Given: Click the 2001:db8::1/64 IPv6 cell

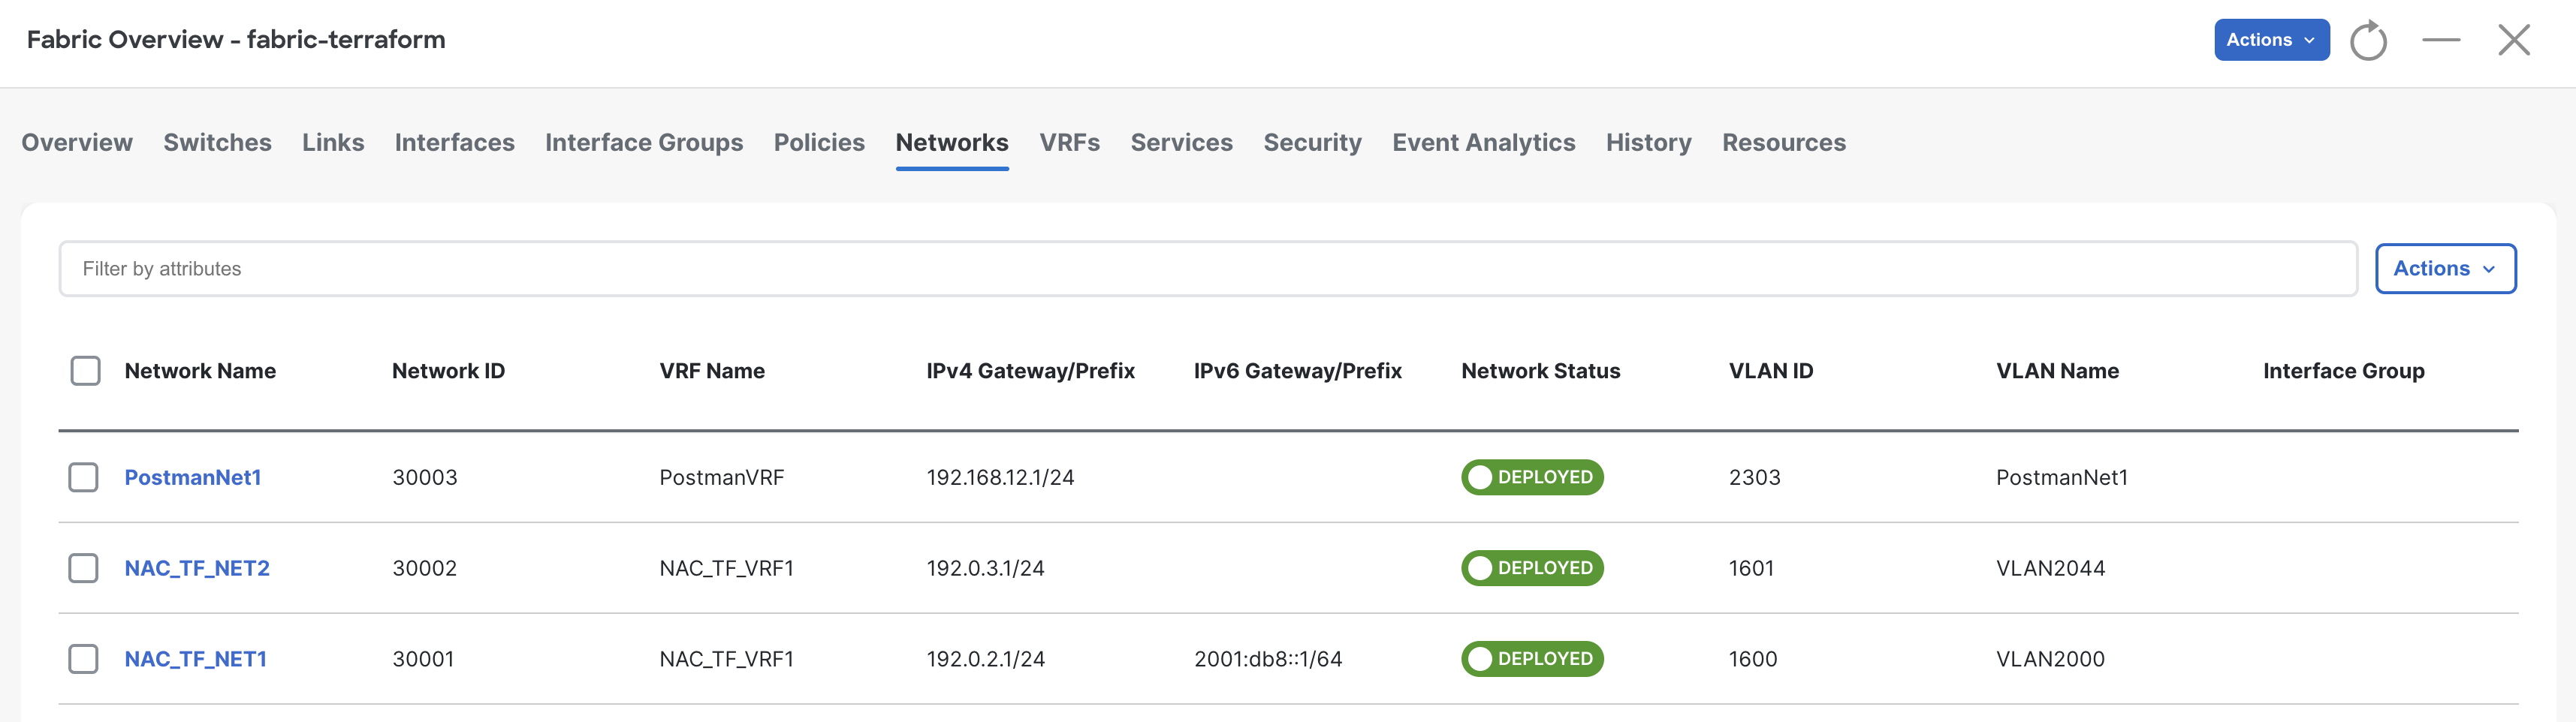Looking at the screenshot, I should click(1267, 659).
